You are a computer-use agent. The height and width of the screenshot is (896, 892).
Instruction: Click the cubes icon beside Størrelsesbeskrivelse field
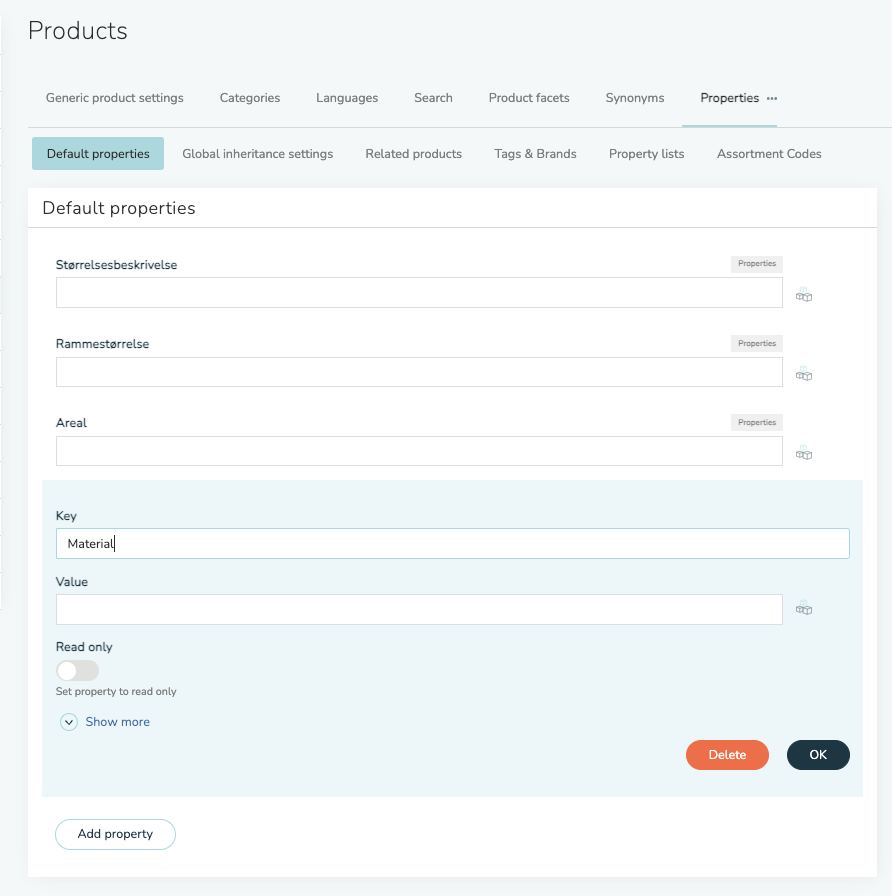803,295
